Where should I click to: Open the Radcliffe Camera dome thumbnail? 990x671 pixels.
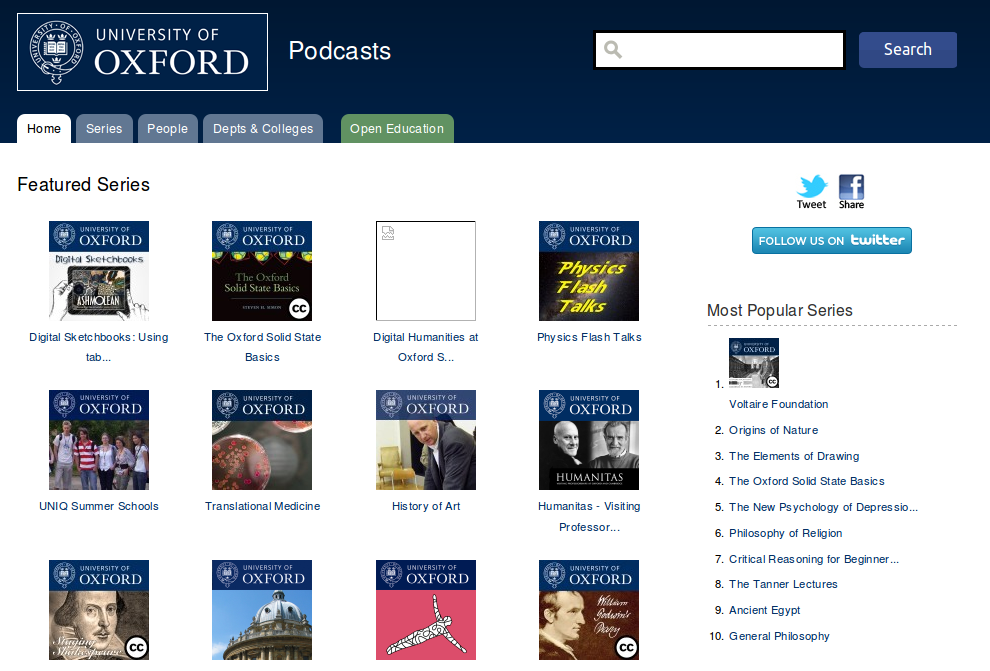tap(262, 610)
